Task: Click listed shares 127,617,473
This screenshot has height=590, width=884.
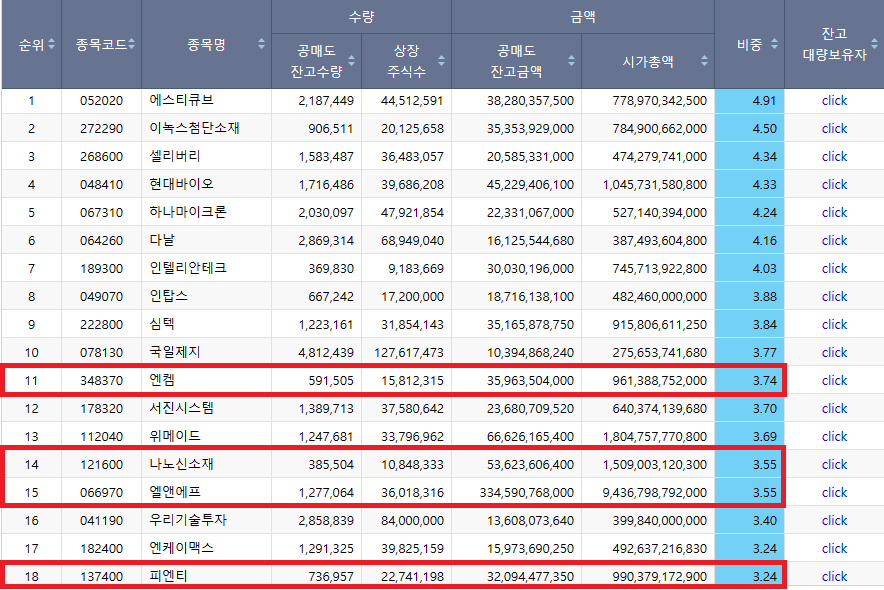Action: coord(409,353)
